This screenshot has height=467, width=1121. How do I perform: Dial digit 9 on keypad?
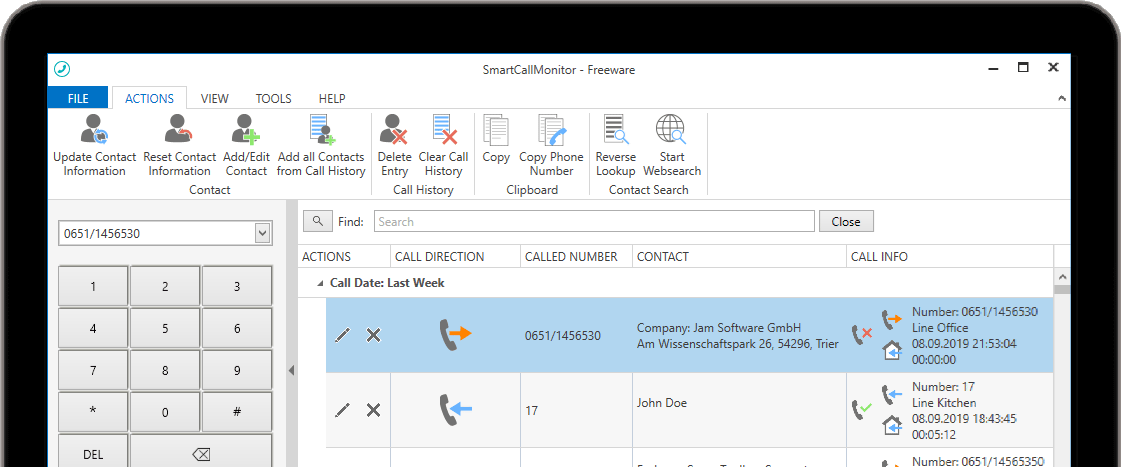(237, 370)
